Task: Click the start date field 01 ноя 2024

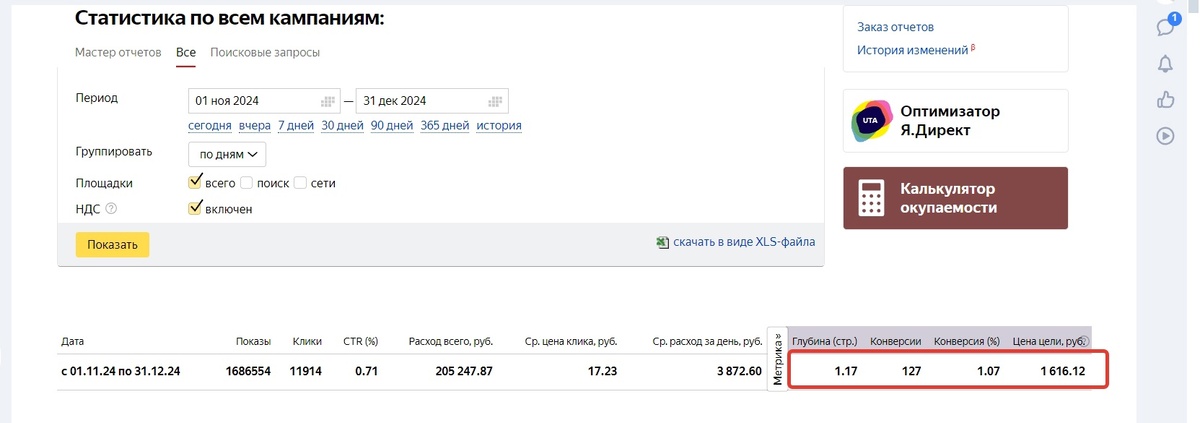Action: pyautogui.click(x=265, y=101)
